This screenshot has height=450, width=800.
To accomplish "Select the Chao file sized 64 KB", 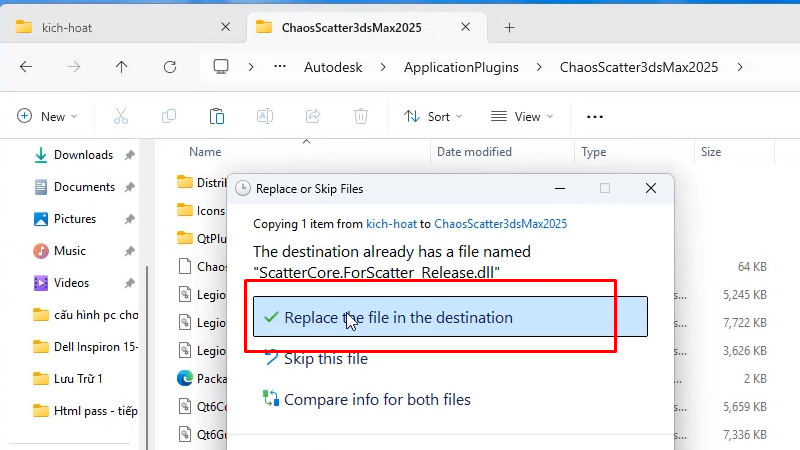I will point(201,266).
